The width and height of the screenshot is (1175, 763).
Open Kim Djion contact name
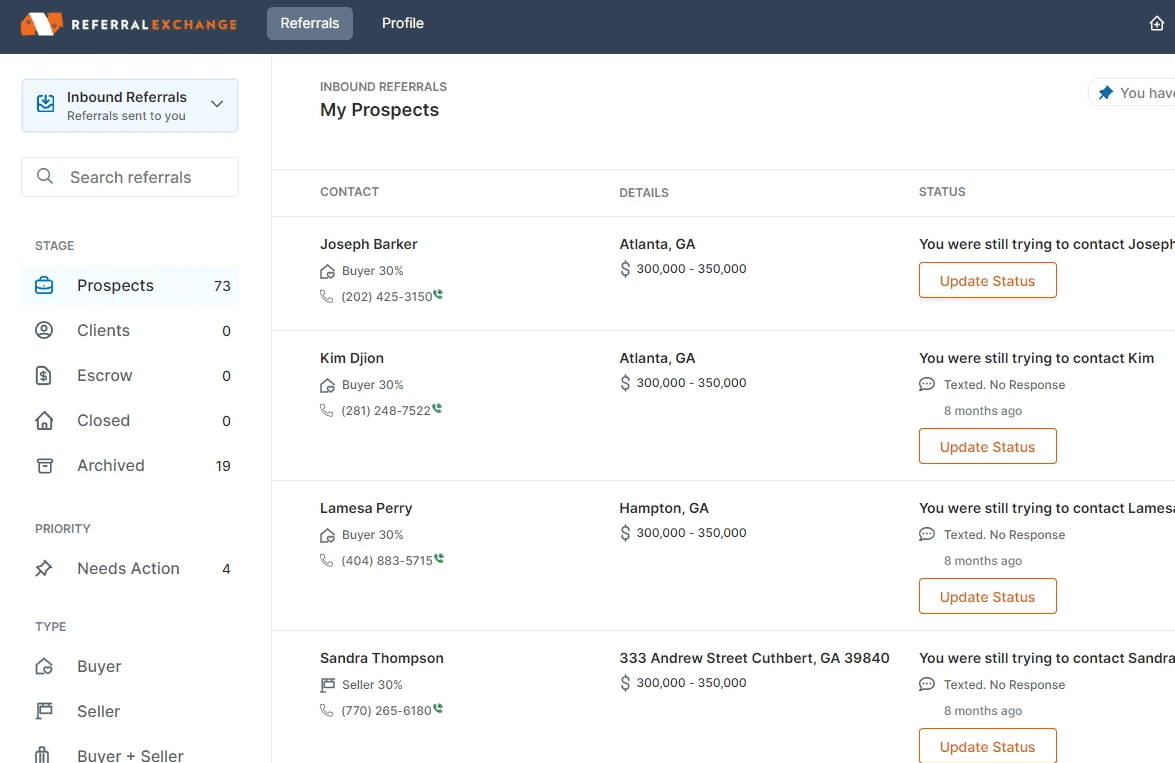[x=351, y=358]
